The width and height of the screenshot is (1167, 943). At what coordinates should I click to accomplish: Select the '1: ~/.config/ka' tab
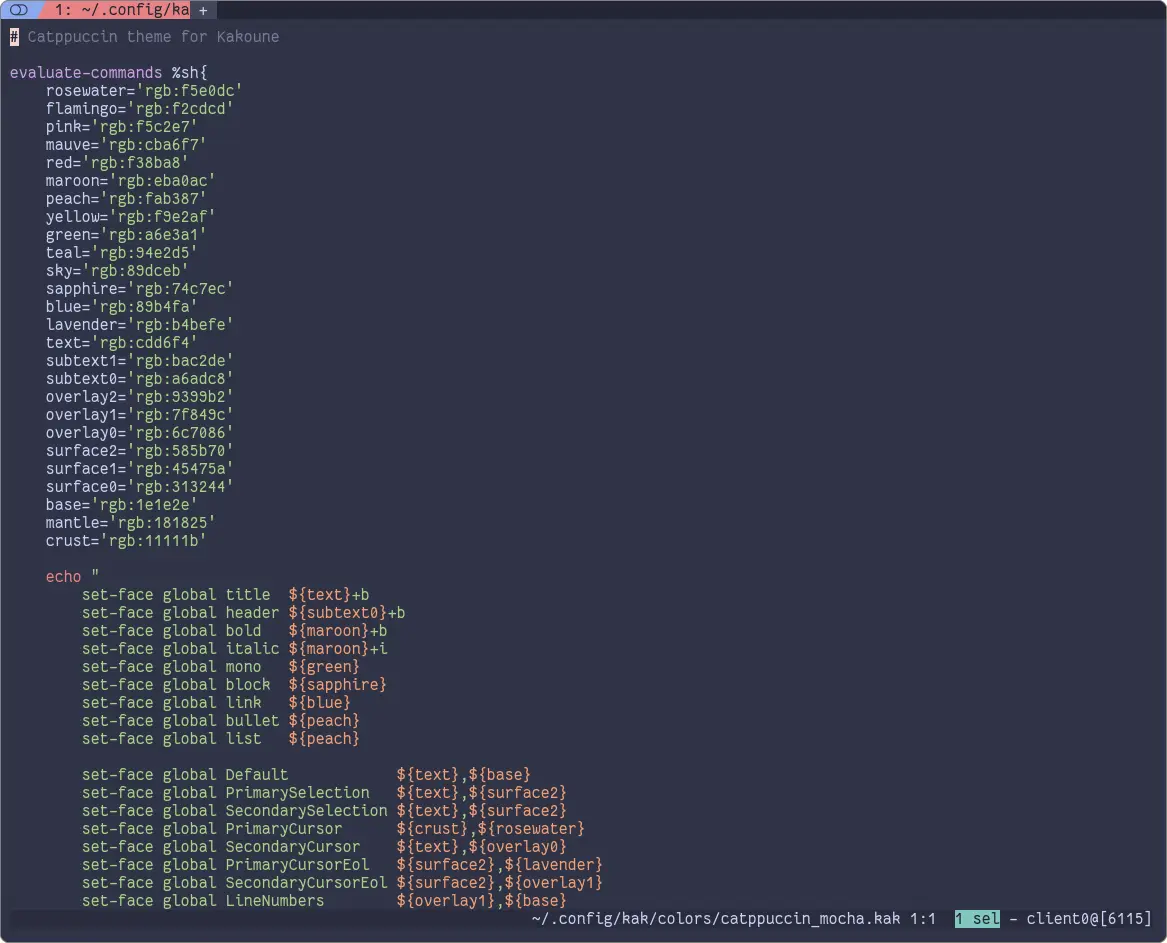pyautogui.click(x=121, y=10)
